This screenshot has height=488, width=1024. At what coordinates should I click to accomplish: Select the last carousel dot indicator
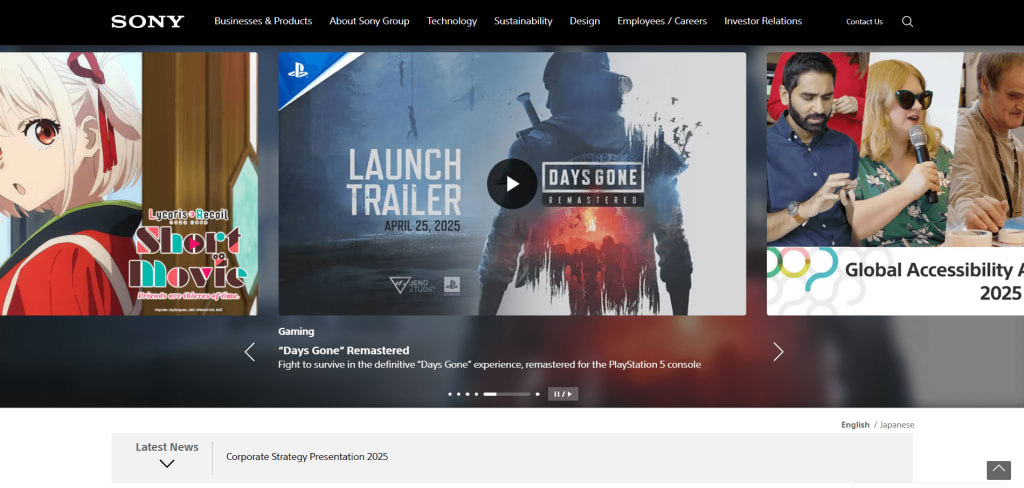(537, 394)
